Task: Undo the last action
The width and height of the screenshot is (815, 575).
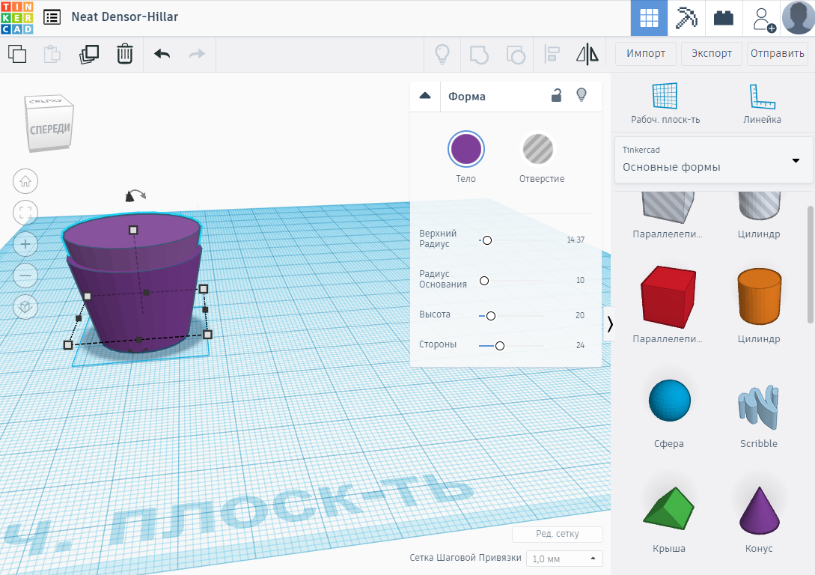Action: point(162,54)
